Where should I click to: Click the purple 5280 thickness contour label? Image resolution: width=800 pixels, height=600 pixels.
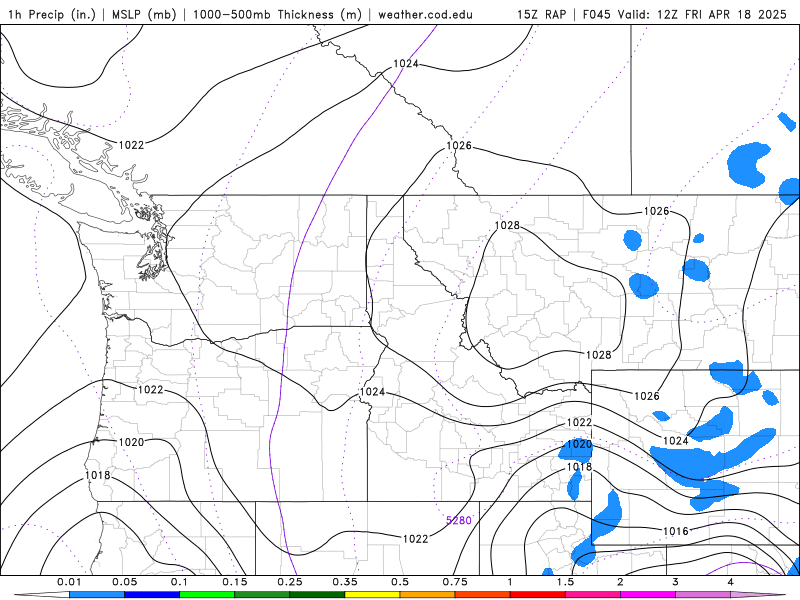pyautogui.click(x=459, y=520)
